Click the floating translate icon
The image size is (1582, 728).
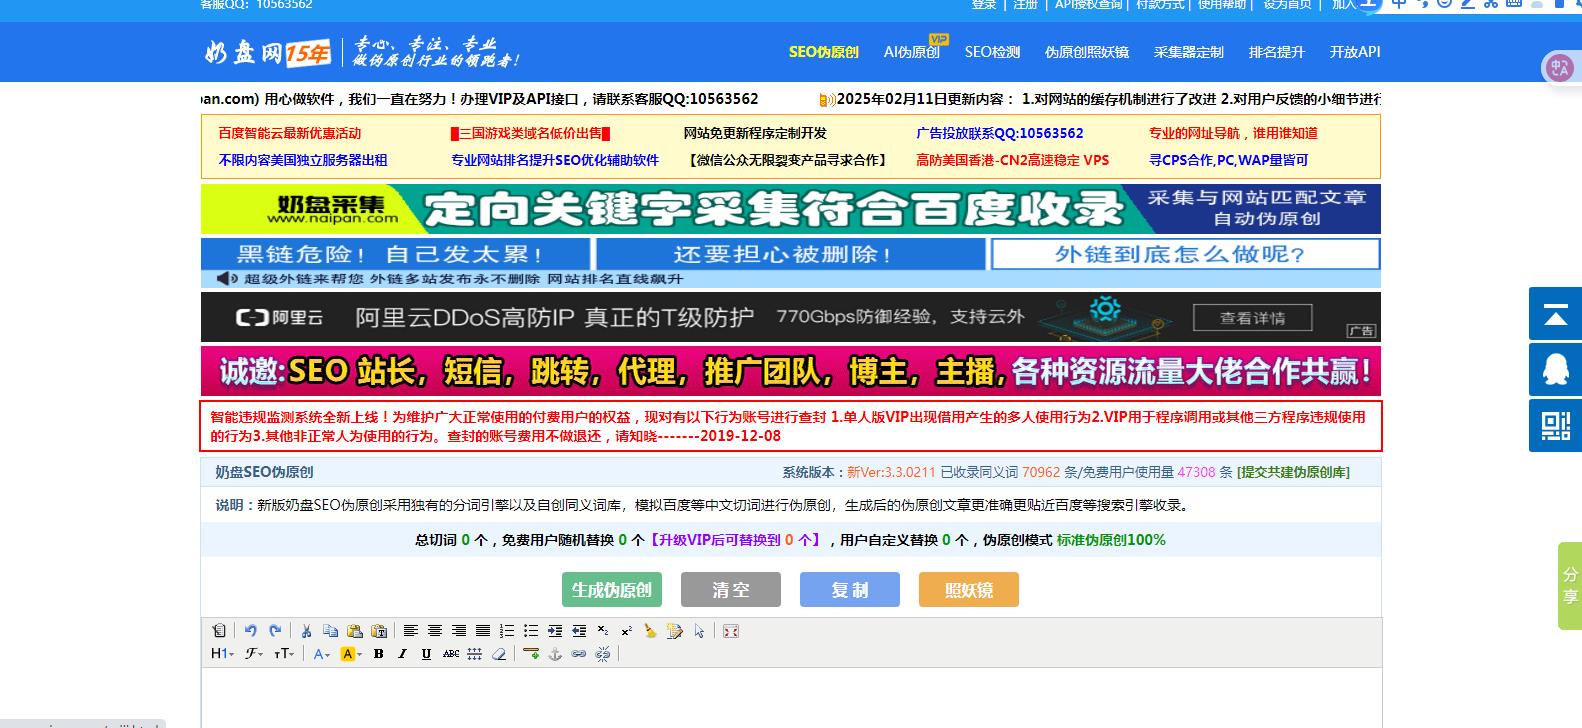pyautogui.click(x=1559, y=67)
